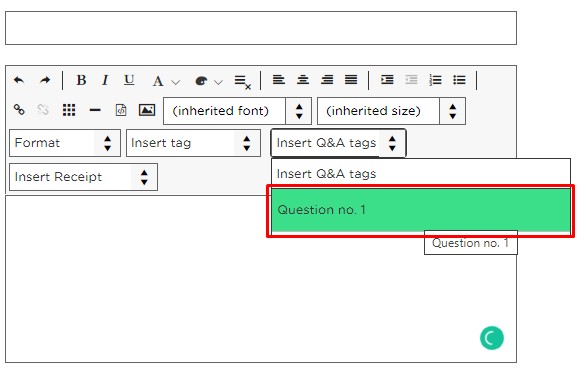The width and height of the screenshot is (586, 368).
Task: Insert a link using chain icon
Action: [x=19, y=110]
